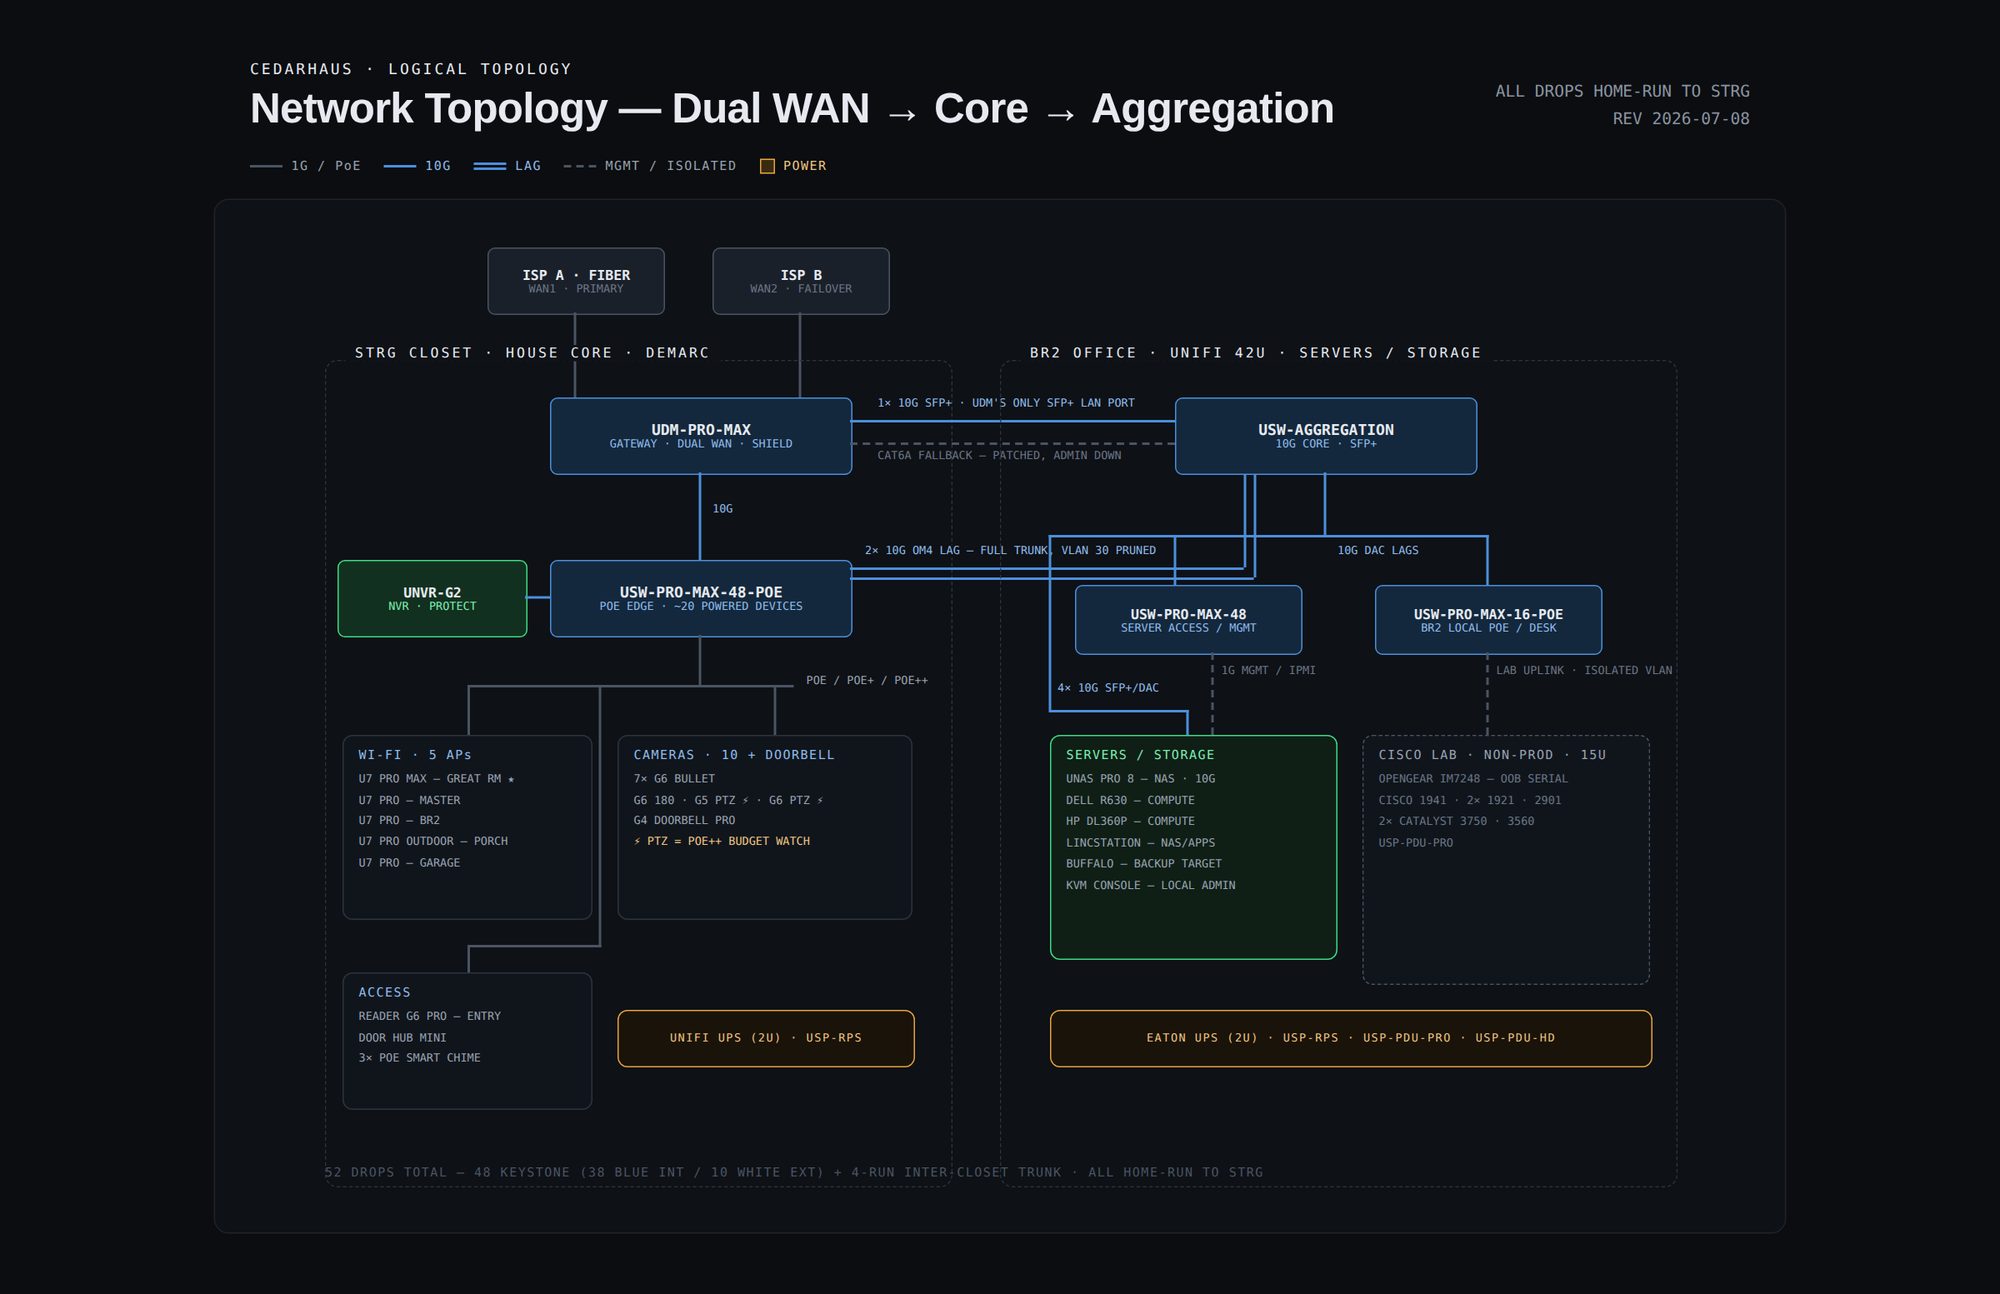This screenshot has height=1294, width=2000.
Task: Select the EATON UPS (2U) power box
Action: click(x=1351, y=1038)
